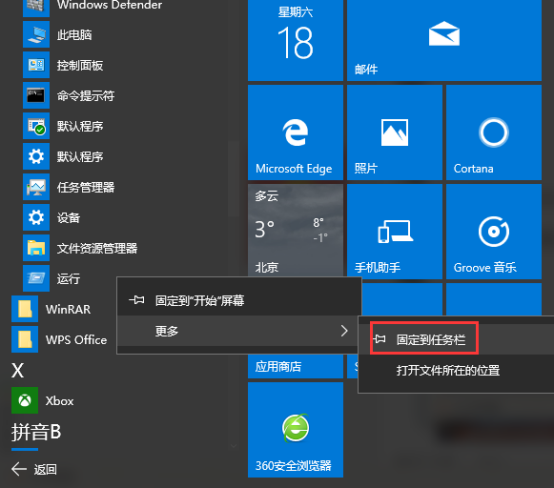Open 文件资源管理器 file explorer icon
The image size is (554, 488).
[x=36, y=248]
